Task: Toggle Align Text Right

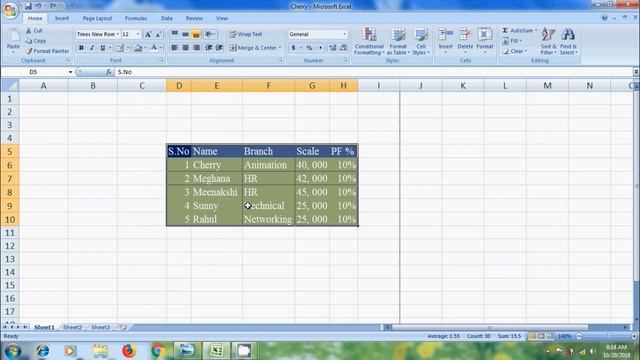Action: click(196, 48)
